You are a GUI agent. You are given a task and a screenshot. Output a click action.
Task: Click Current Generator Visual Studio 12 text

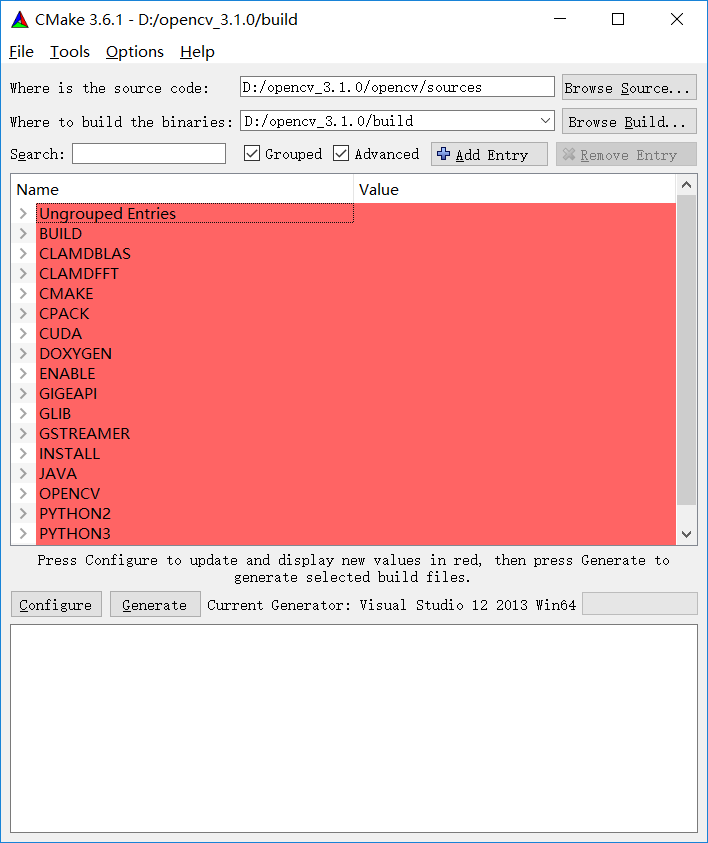tap(391, 605)
